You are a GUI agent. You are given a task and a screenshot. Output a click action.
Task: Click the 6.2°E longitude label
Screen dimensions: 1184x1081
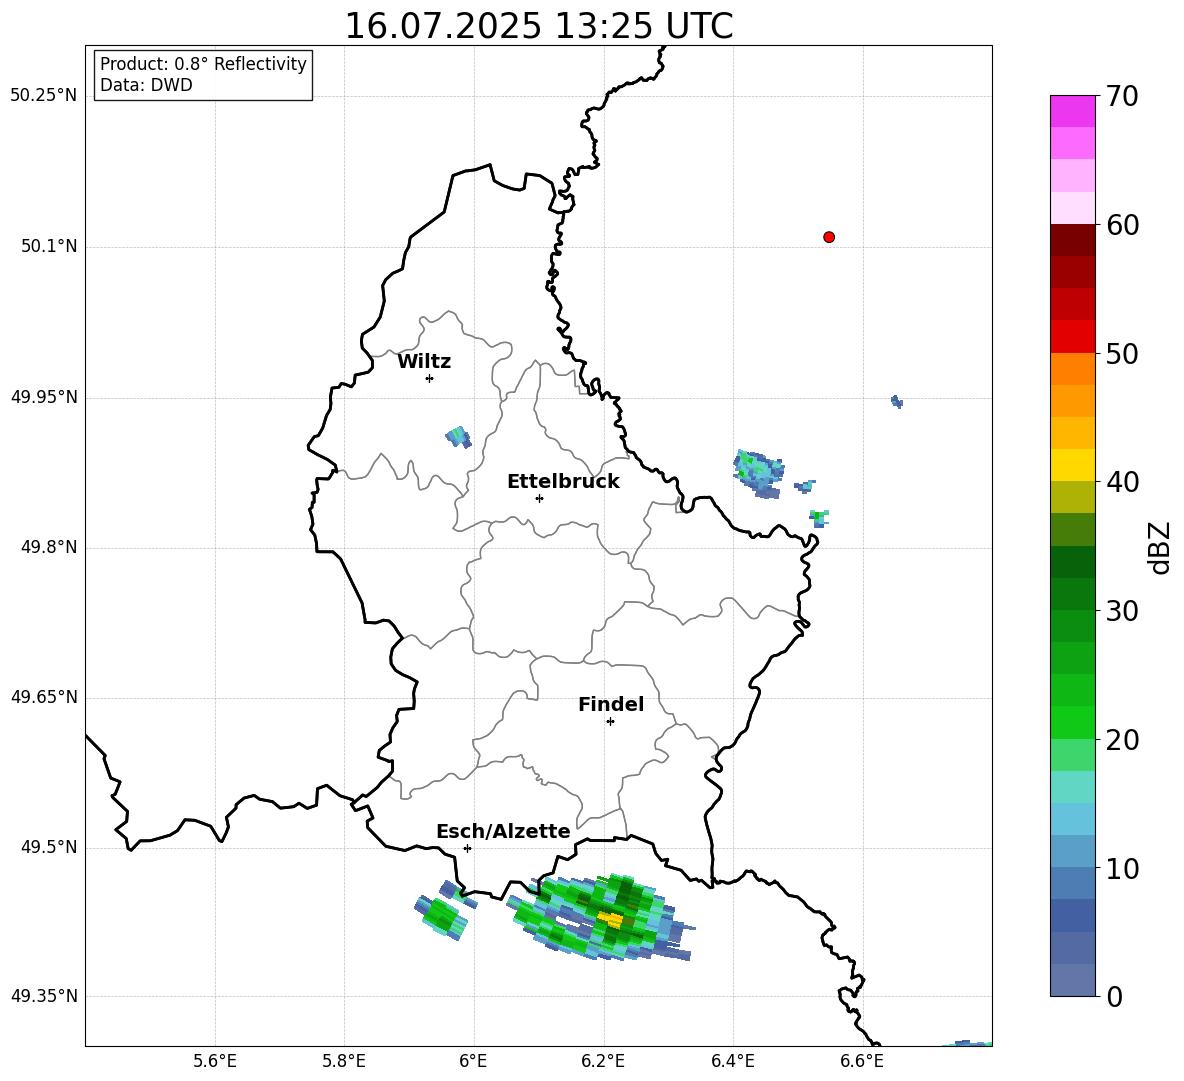pyautogui.click(x=603, y=1061)
